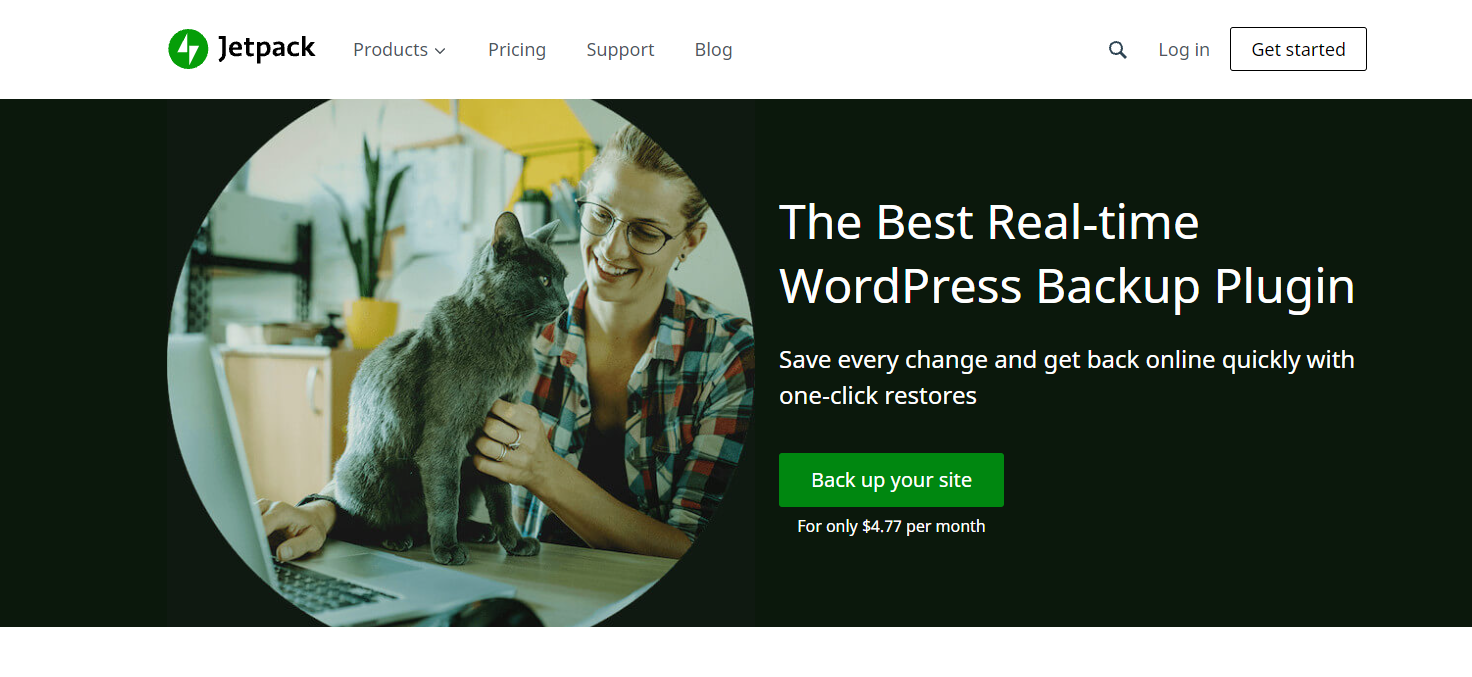Click the chevron next to Products
The width and height of the screenshot is (1472, 677).
[x=441, y=50]
